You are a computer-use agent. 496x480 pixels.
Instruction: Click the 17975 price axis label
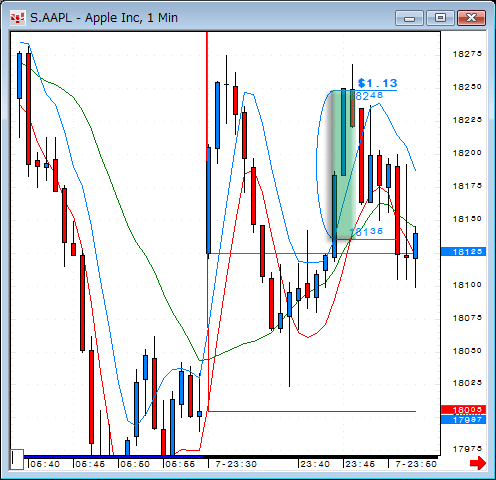pos(467,449)
